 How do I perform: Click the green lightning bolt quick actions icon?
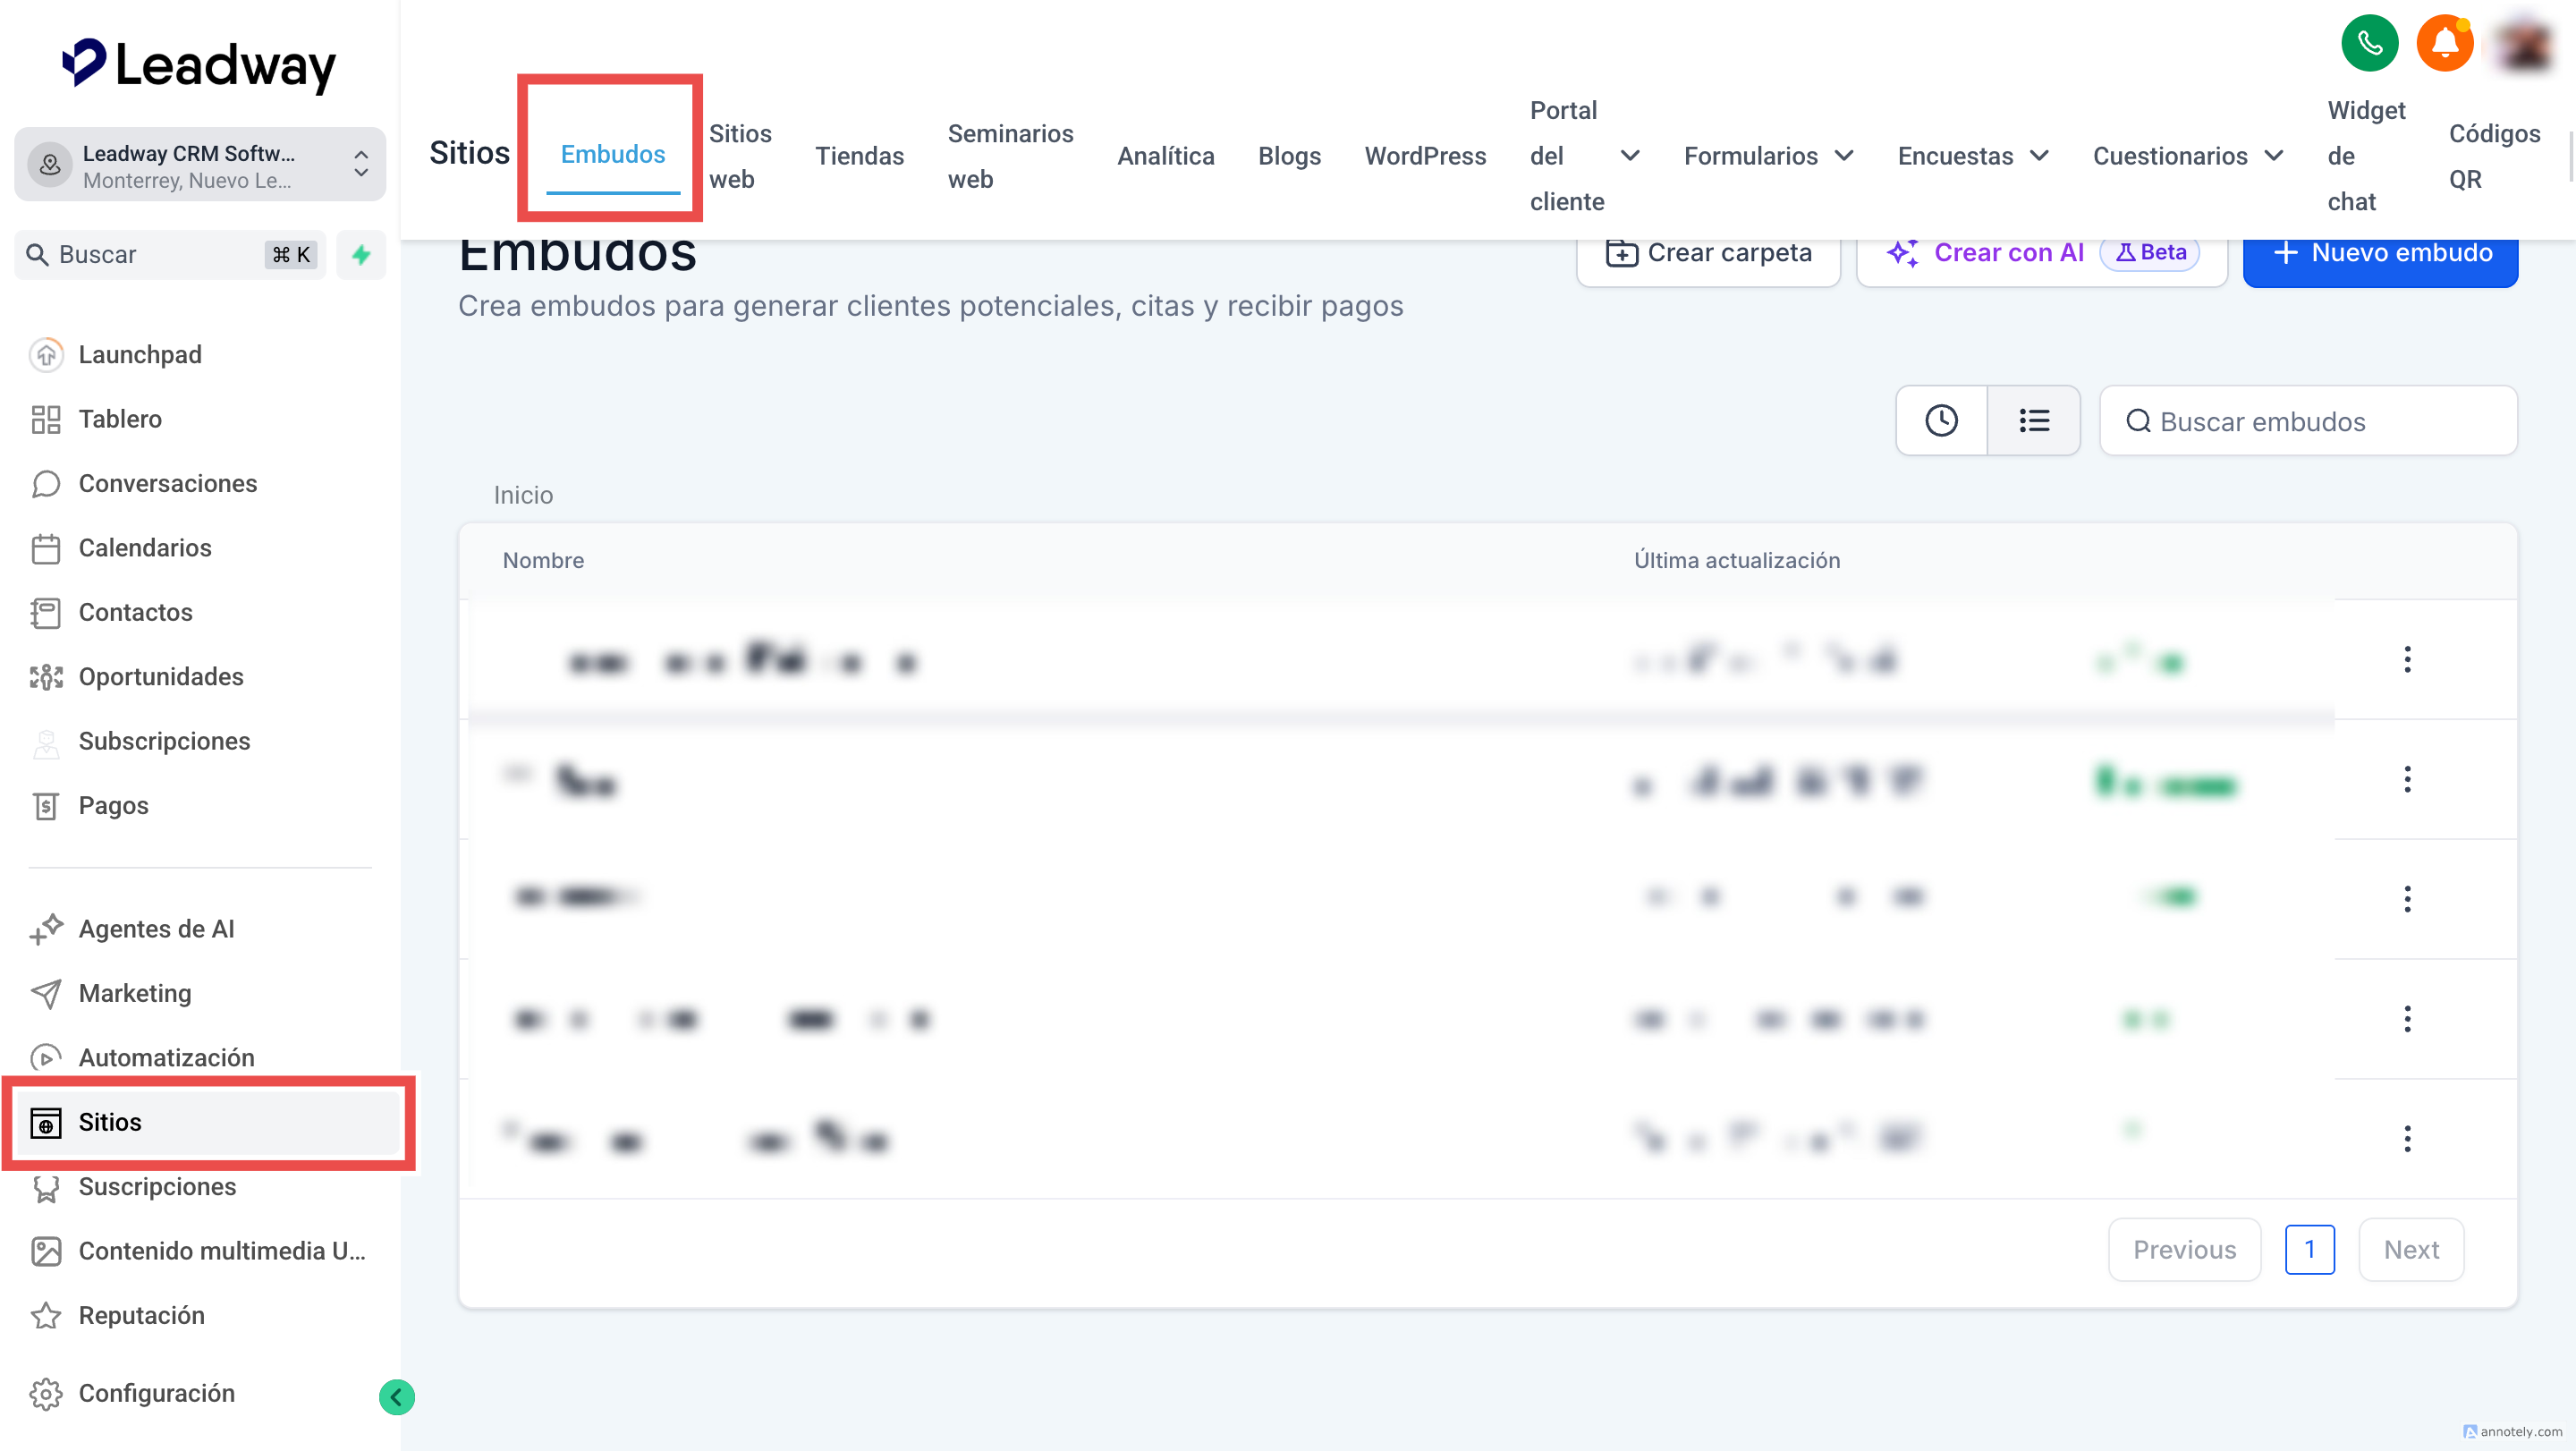click(x=361, y=255)
